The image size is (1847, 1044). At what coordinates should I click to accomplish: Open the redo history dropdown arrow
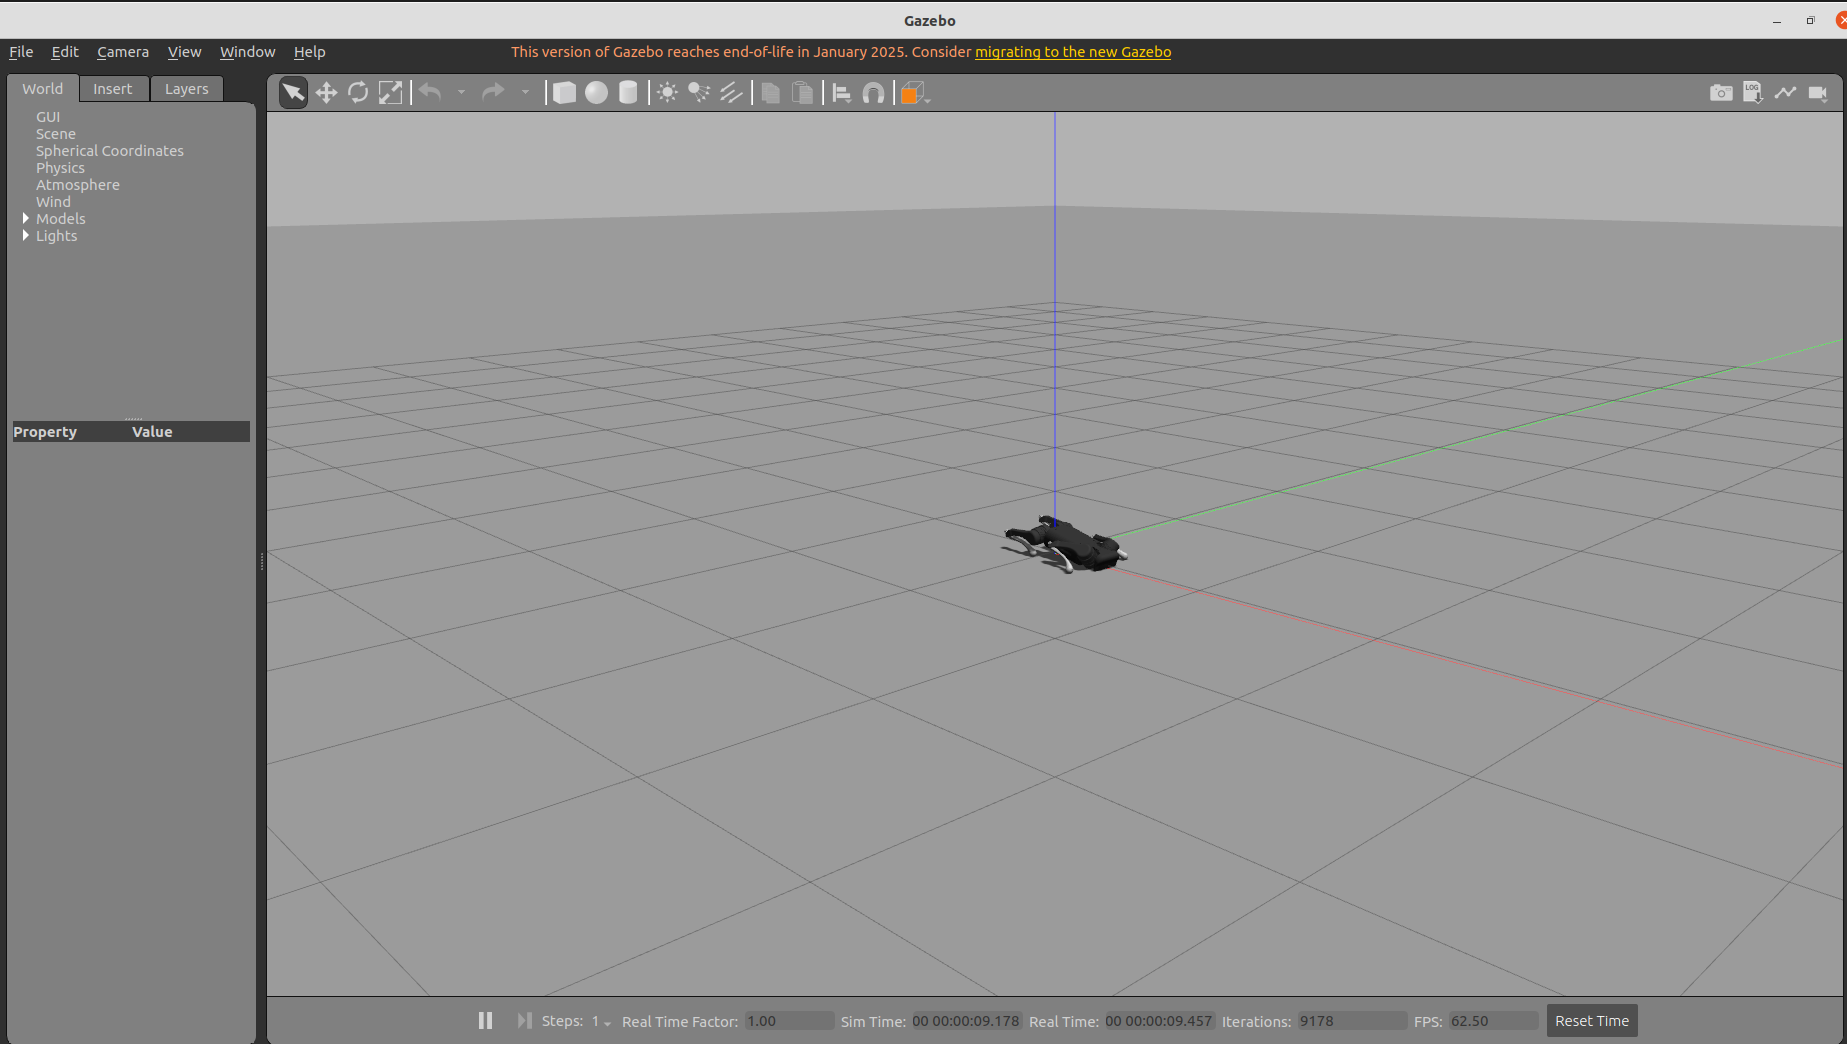525,93
